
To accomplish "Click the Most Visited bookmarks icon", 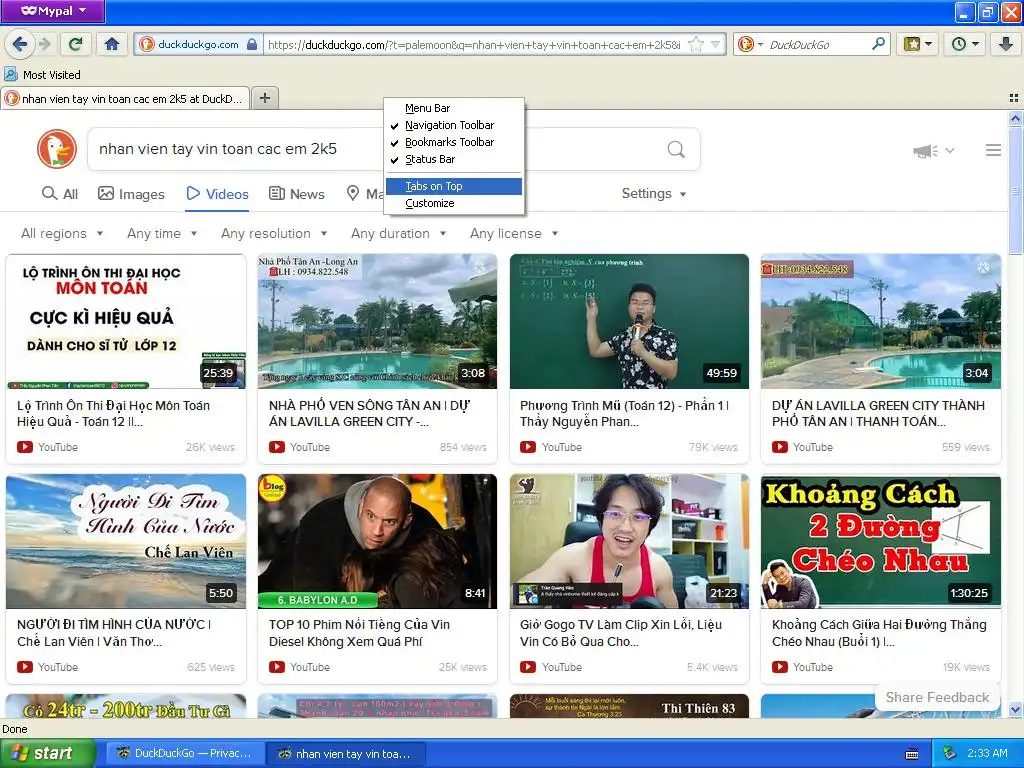I will click(11, 74).
